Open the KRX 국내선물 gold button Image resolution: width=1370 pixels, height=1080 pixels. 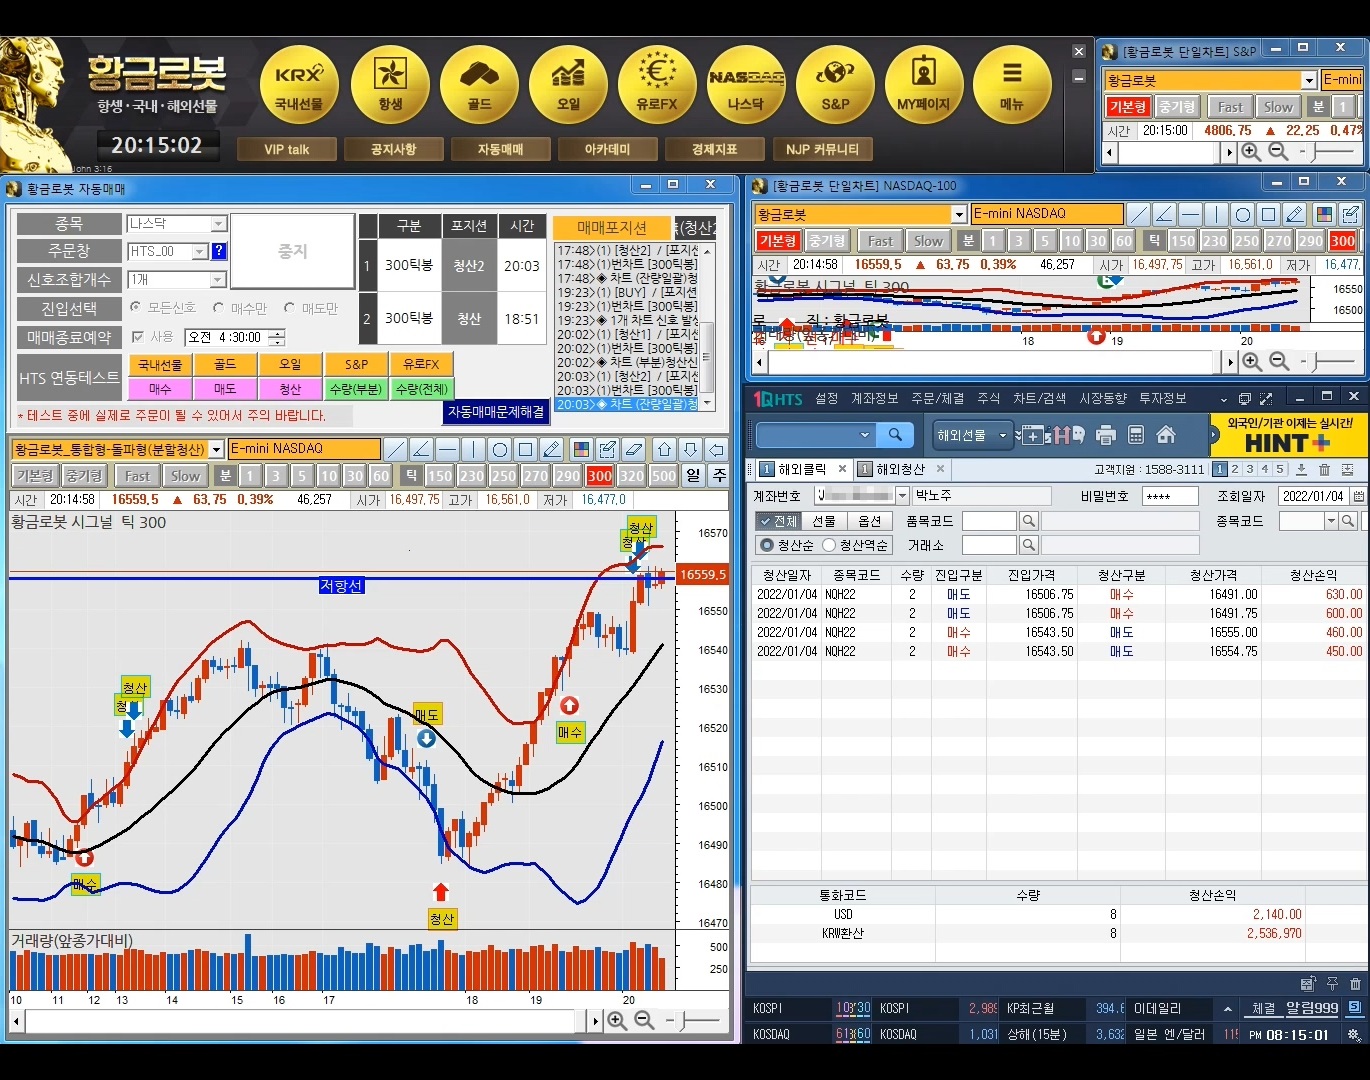(x=299, y=85)
